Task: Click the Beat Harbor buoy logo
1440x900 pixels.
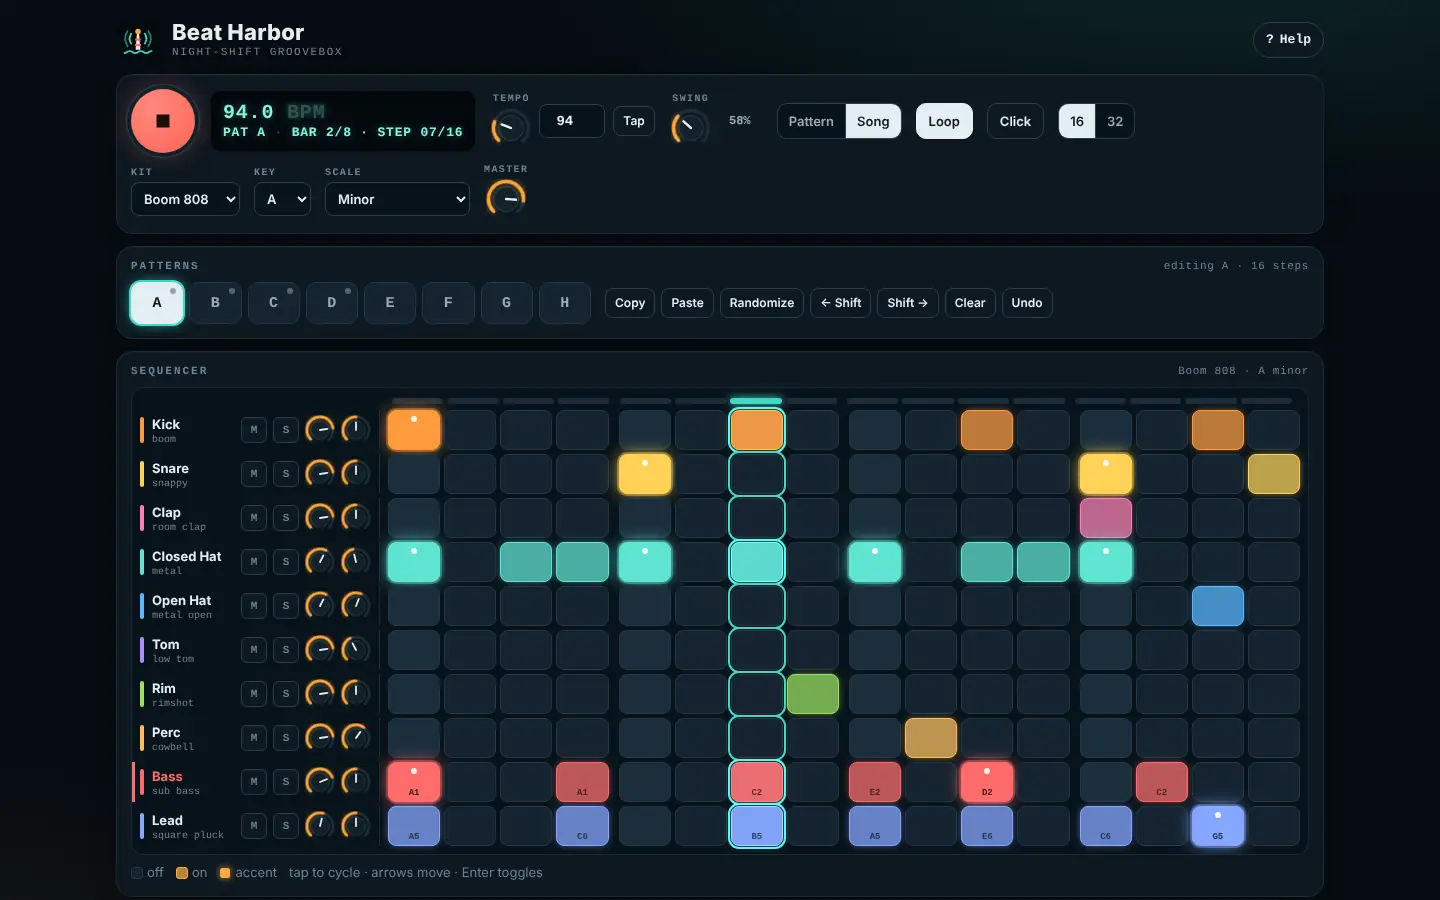Action: (138, 40)
